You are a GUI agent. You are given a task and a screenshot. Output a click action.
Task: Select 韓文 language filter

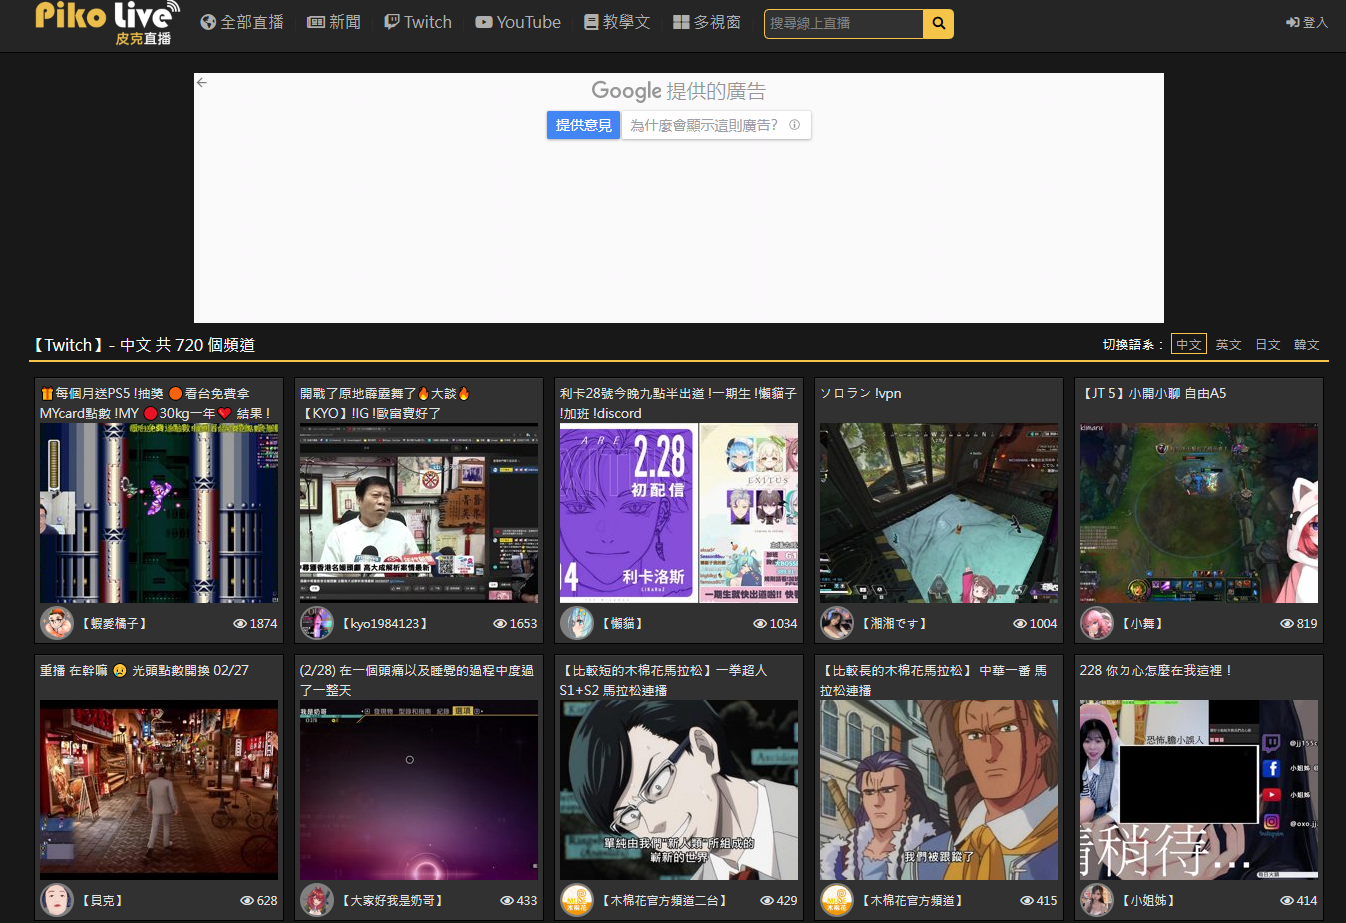click(x=1307, y=344)
